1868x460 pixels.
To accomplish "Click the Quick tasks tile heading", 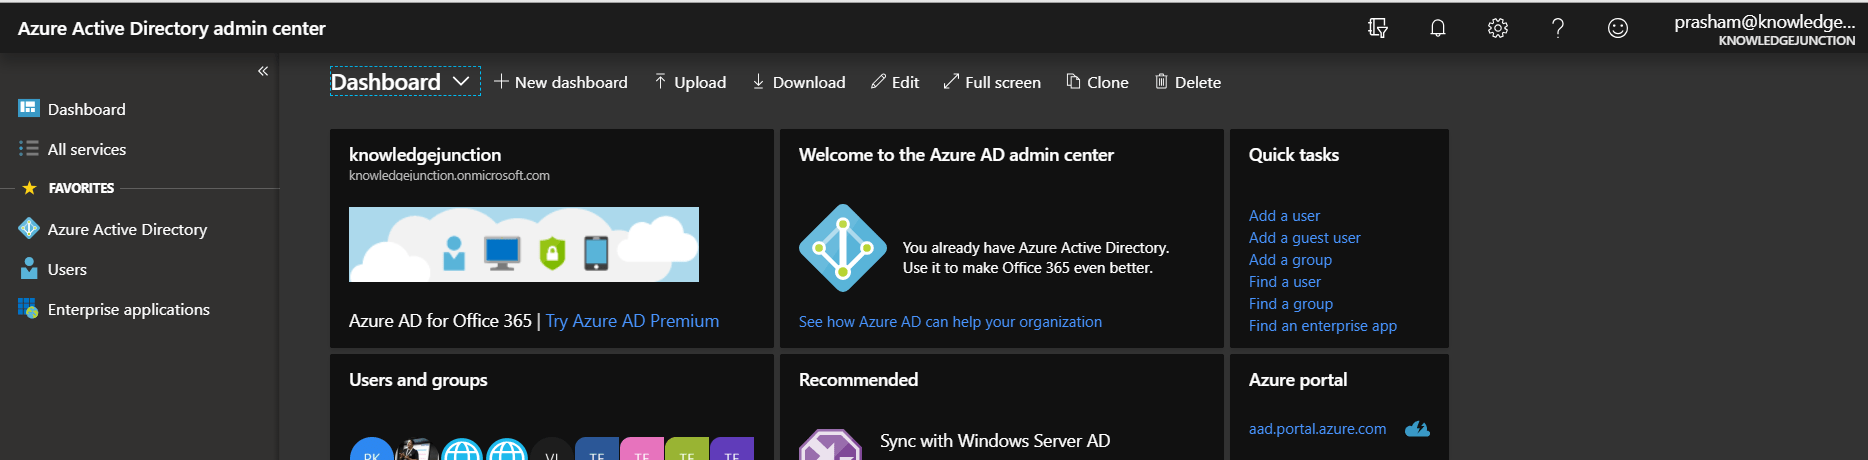I will 1294,155.
